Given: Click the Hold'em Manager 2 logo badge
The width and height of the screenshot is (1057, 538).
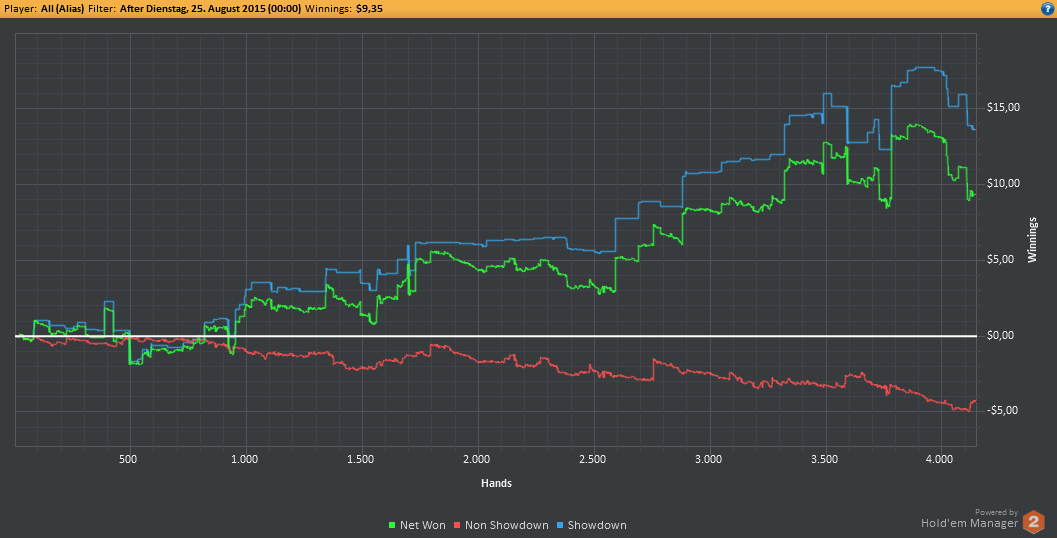Looking at the screenshot, I should tap(1033, 522).
